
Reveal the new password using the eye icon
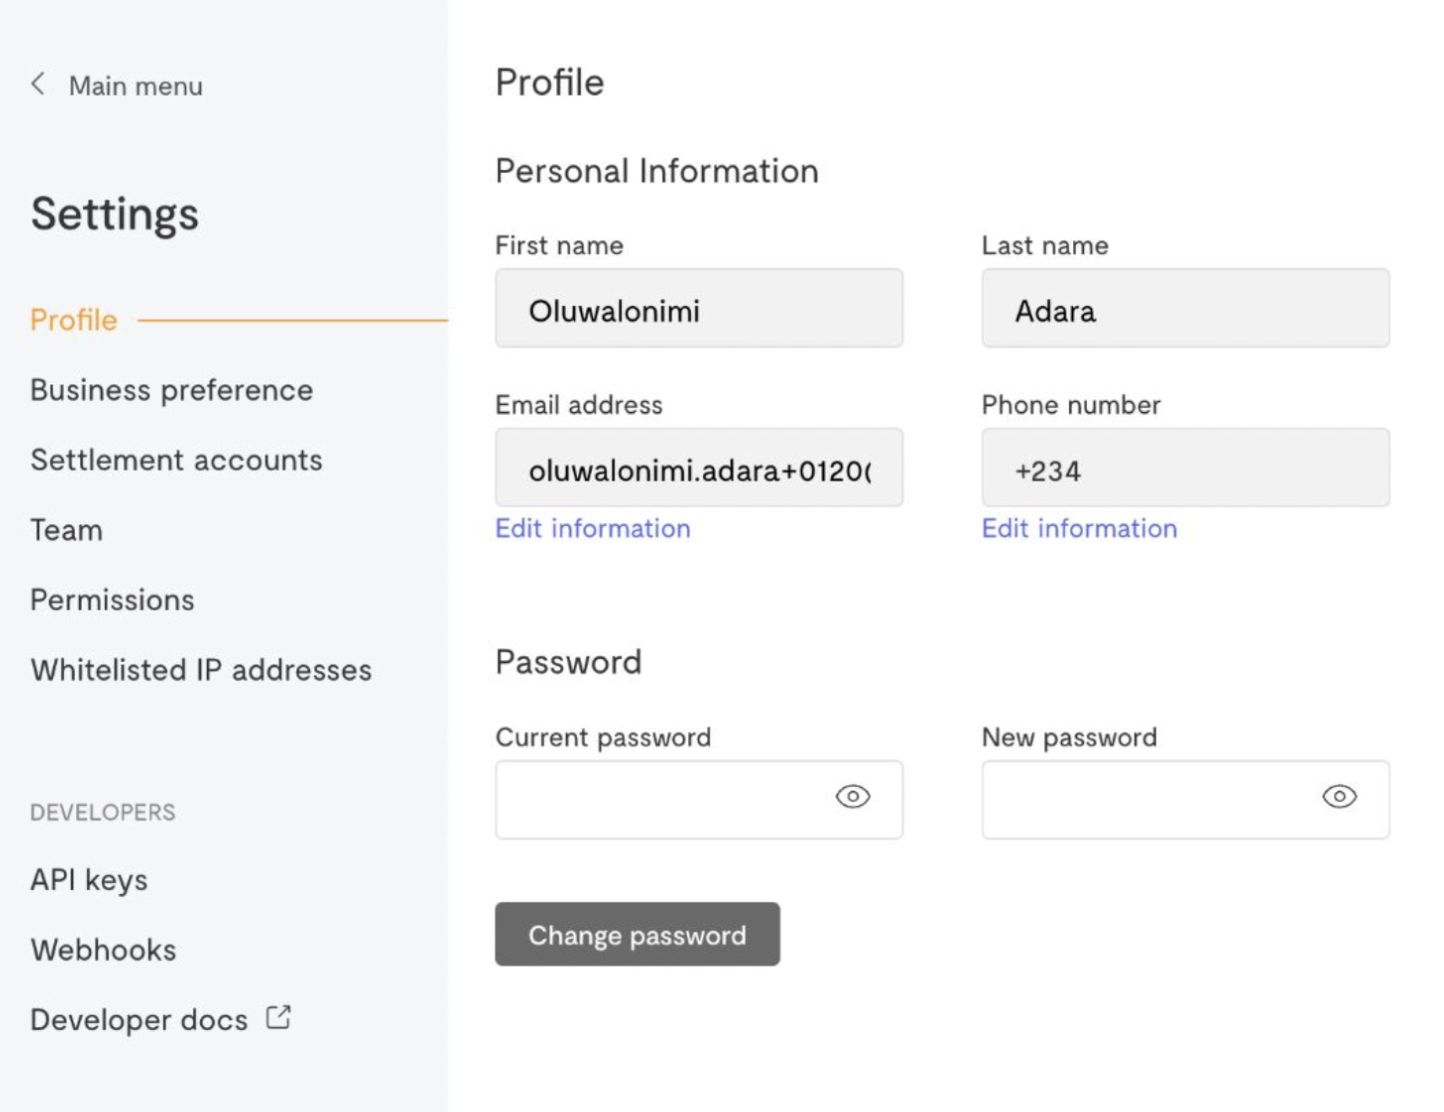[1339, 797]
